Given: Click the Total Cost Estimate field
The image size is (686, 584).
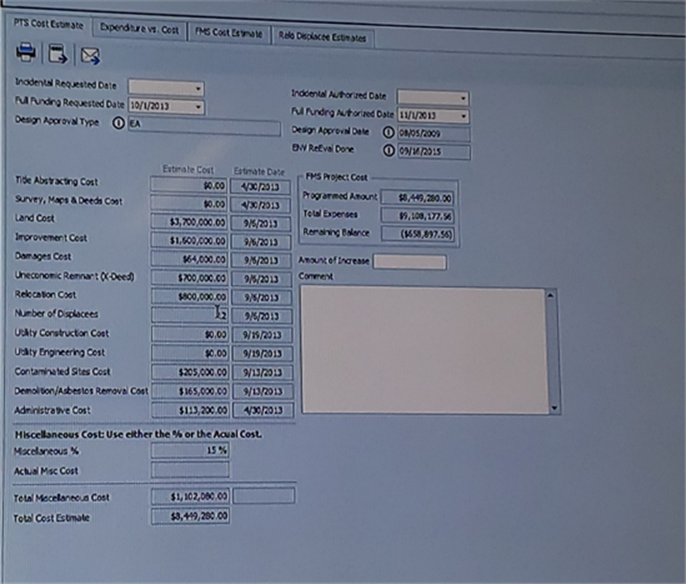Looking at the screenshot, I should tap(190, 516).
